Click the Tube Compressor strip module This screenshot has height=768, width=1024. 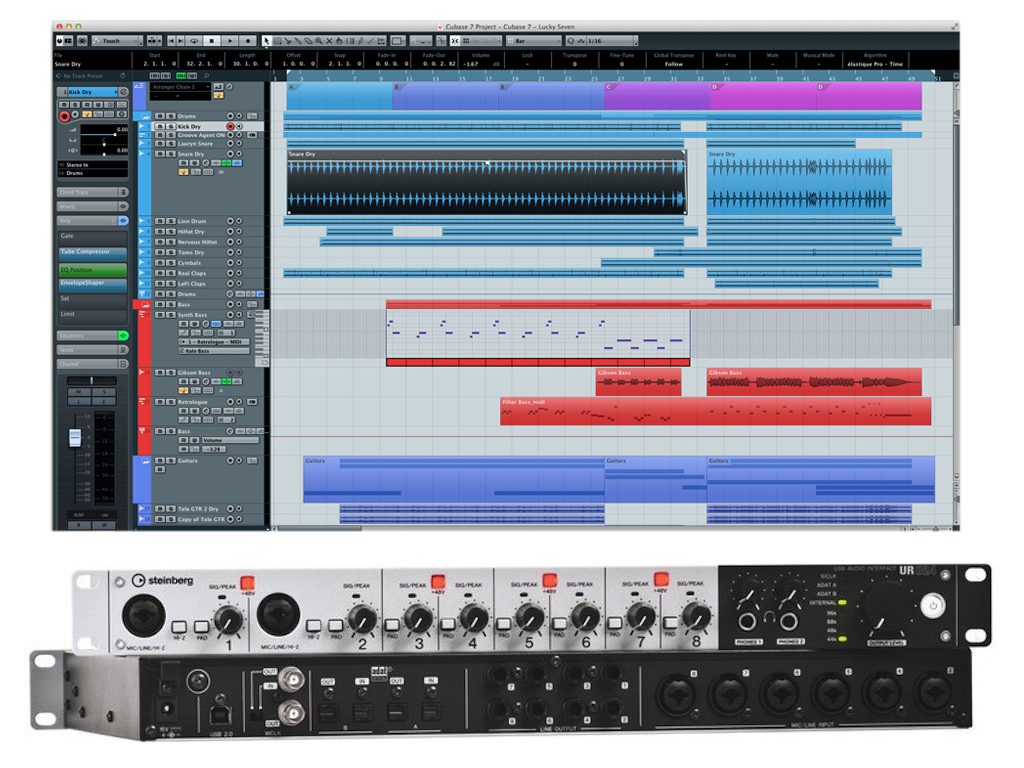pyautogui.click(x=92, y=252)
